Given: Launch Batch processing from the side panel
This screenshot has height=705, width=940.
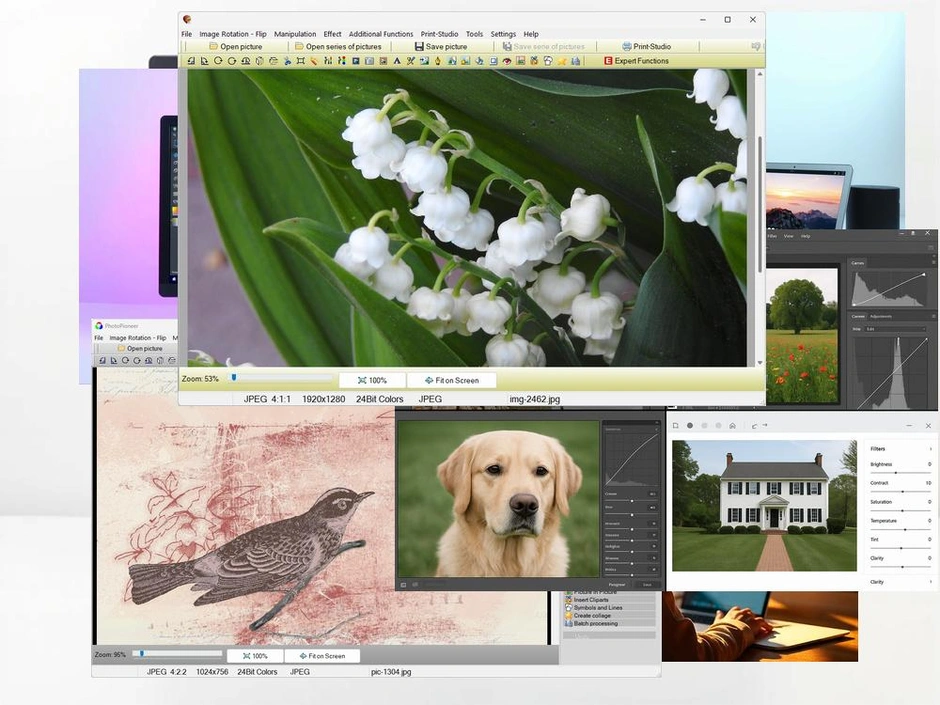Looking at the screenshot, I should [596, 622].
